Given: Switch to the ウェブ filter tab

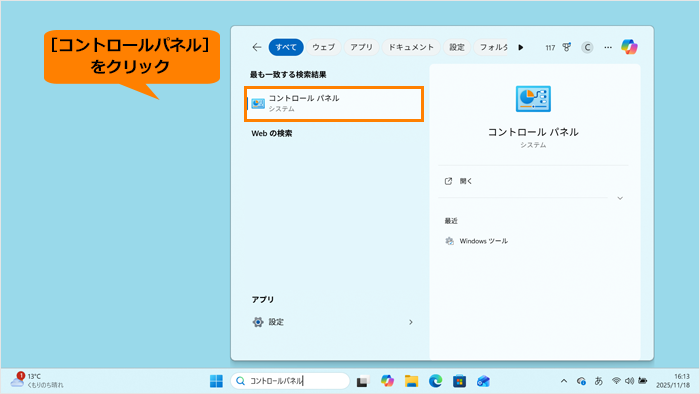Looking at the screenshot, I should (323, 47).
